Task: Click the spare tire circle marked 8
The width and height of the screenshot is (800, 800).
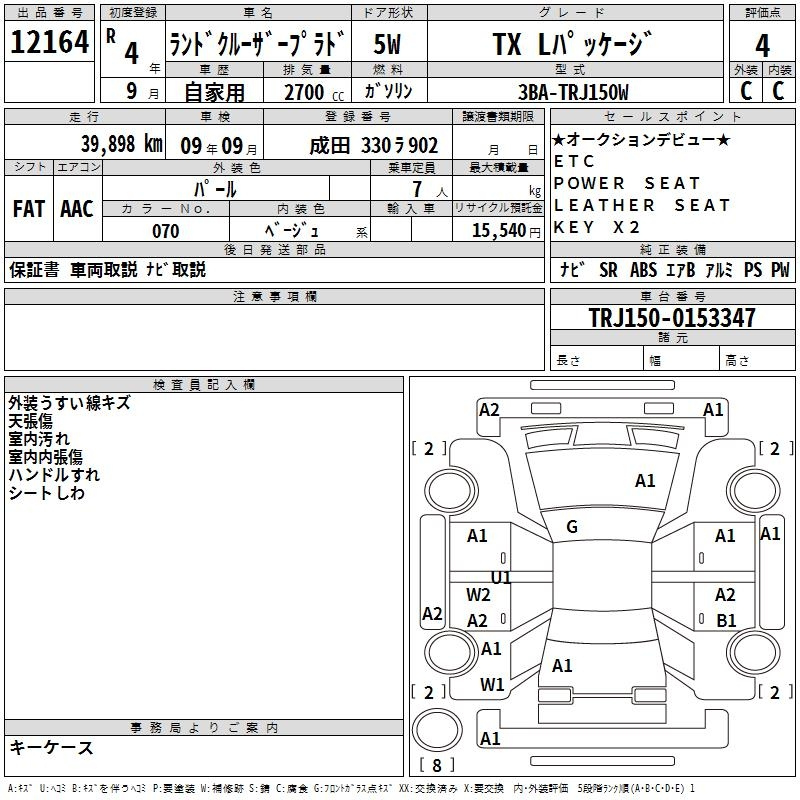Action: point(437,730)
